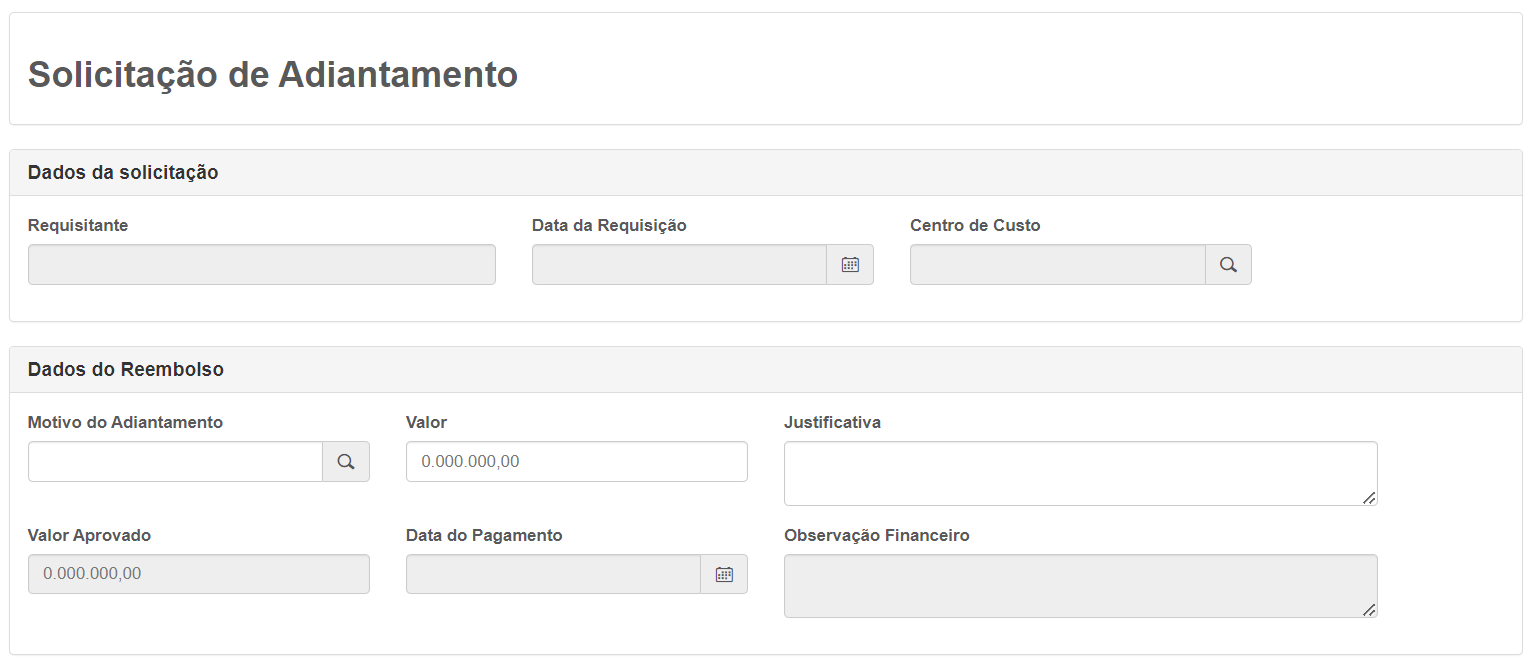Click Motivo do Adiantamento search icon

(346, 462)
